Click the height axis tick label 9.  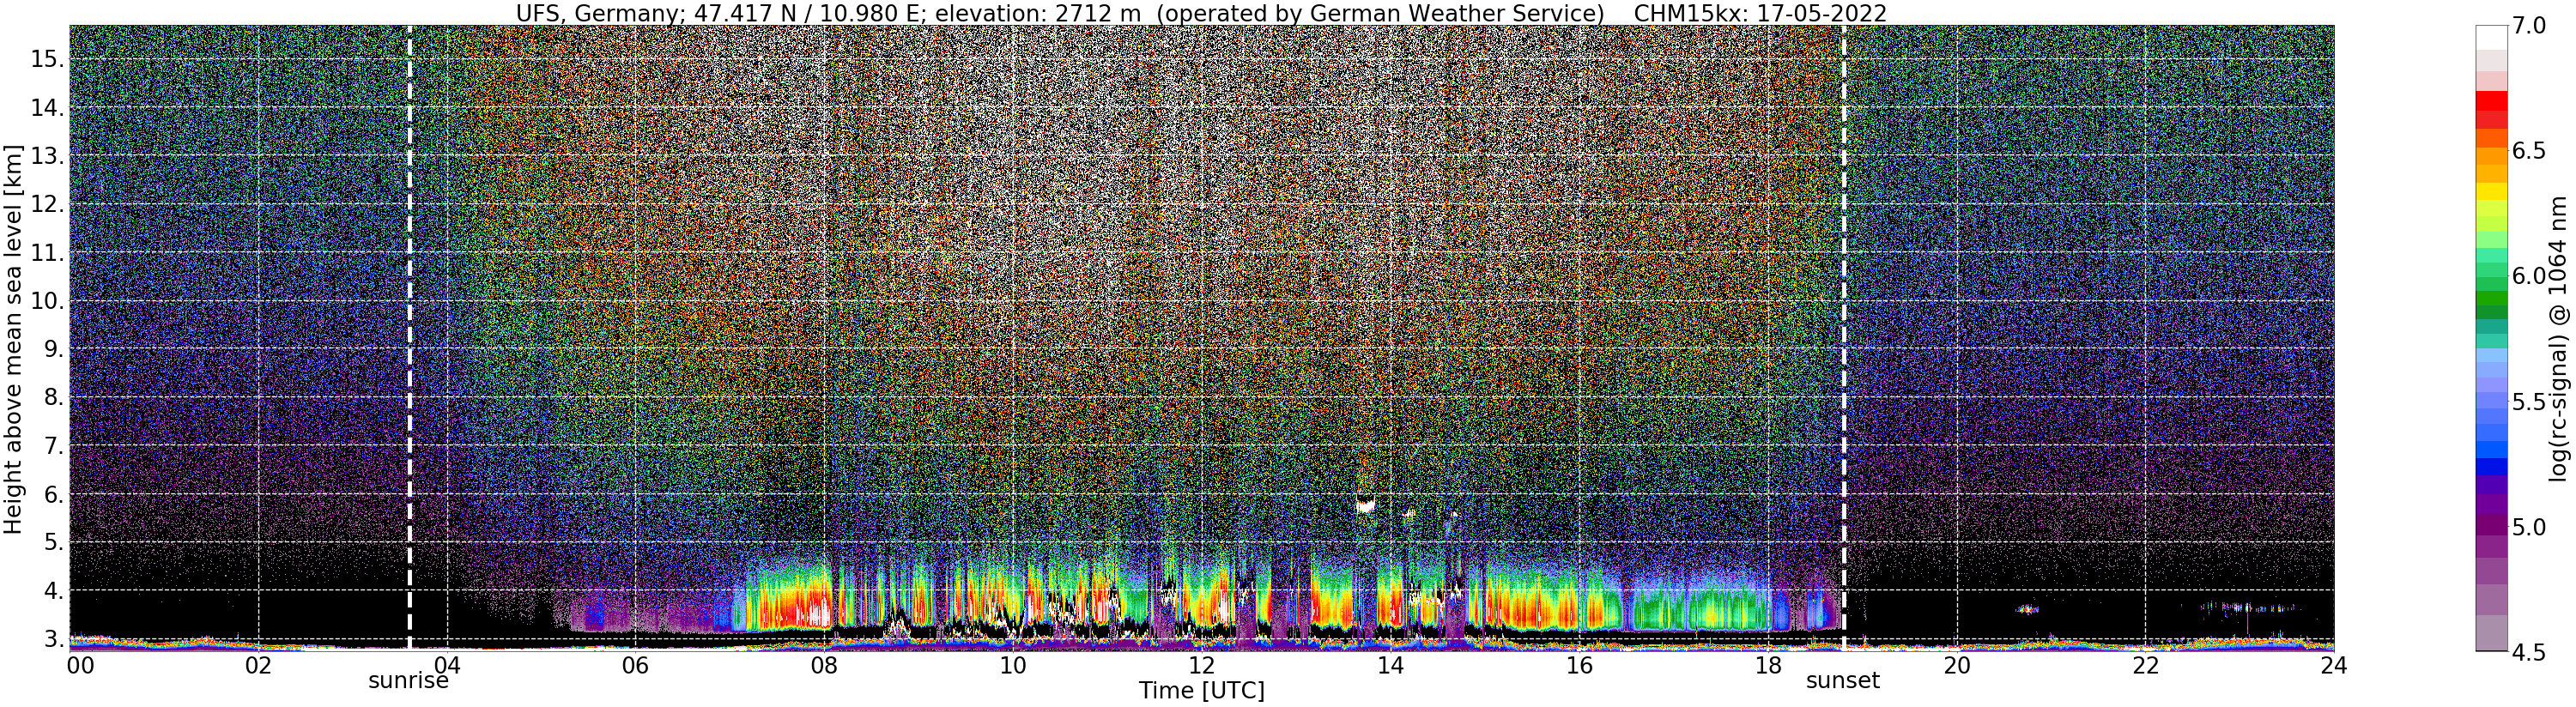(x=55, y=349)
